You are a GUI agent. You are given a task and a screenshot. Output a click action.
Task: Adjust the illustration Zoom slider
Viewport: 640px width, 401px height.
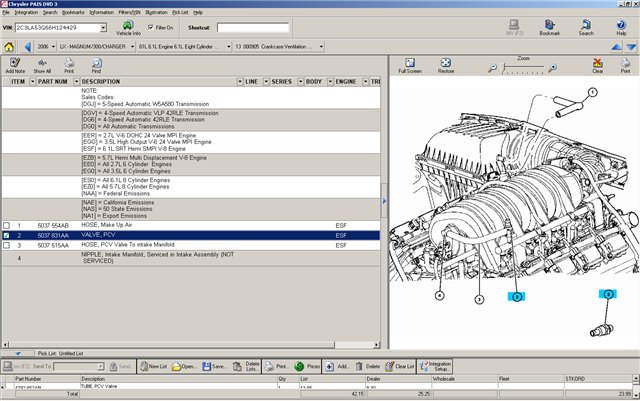click(524, 68)
